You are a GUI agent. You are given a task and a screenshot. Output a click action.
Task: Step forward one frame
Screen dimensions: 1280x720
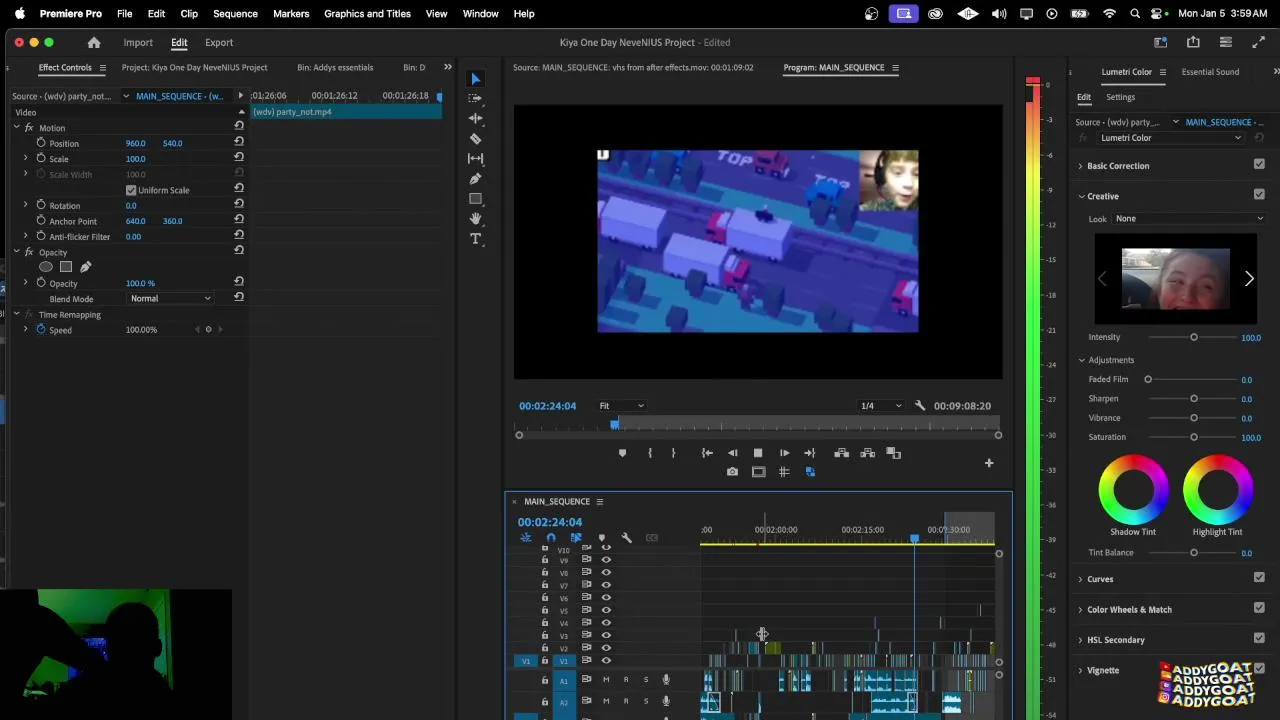[784, 453]
